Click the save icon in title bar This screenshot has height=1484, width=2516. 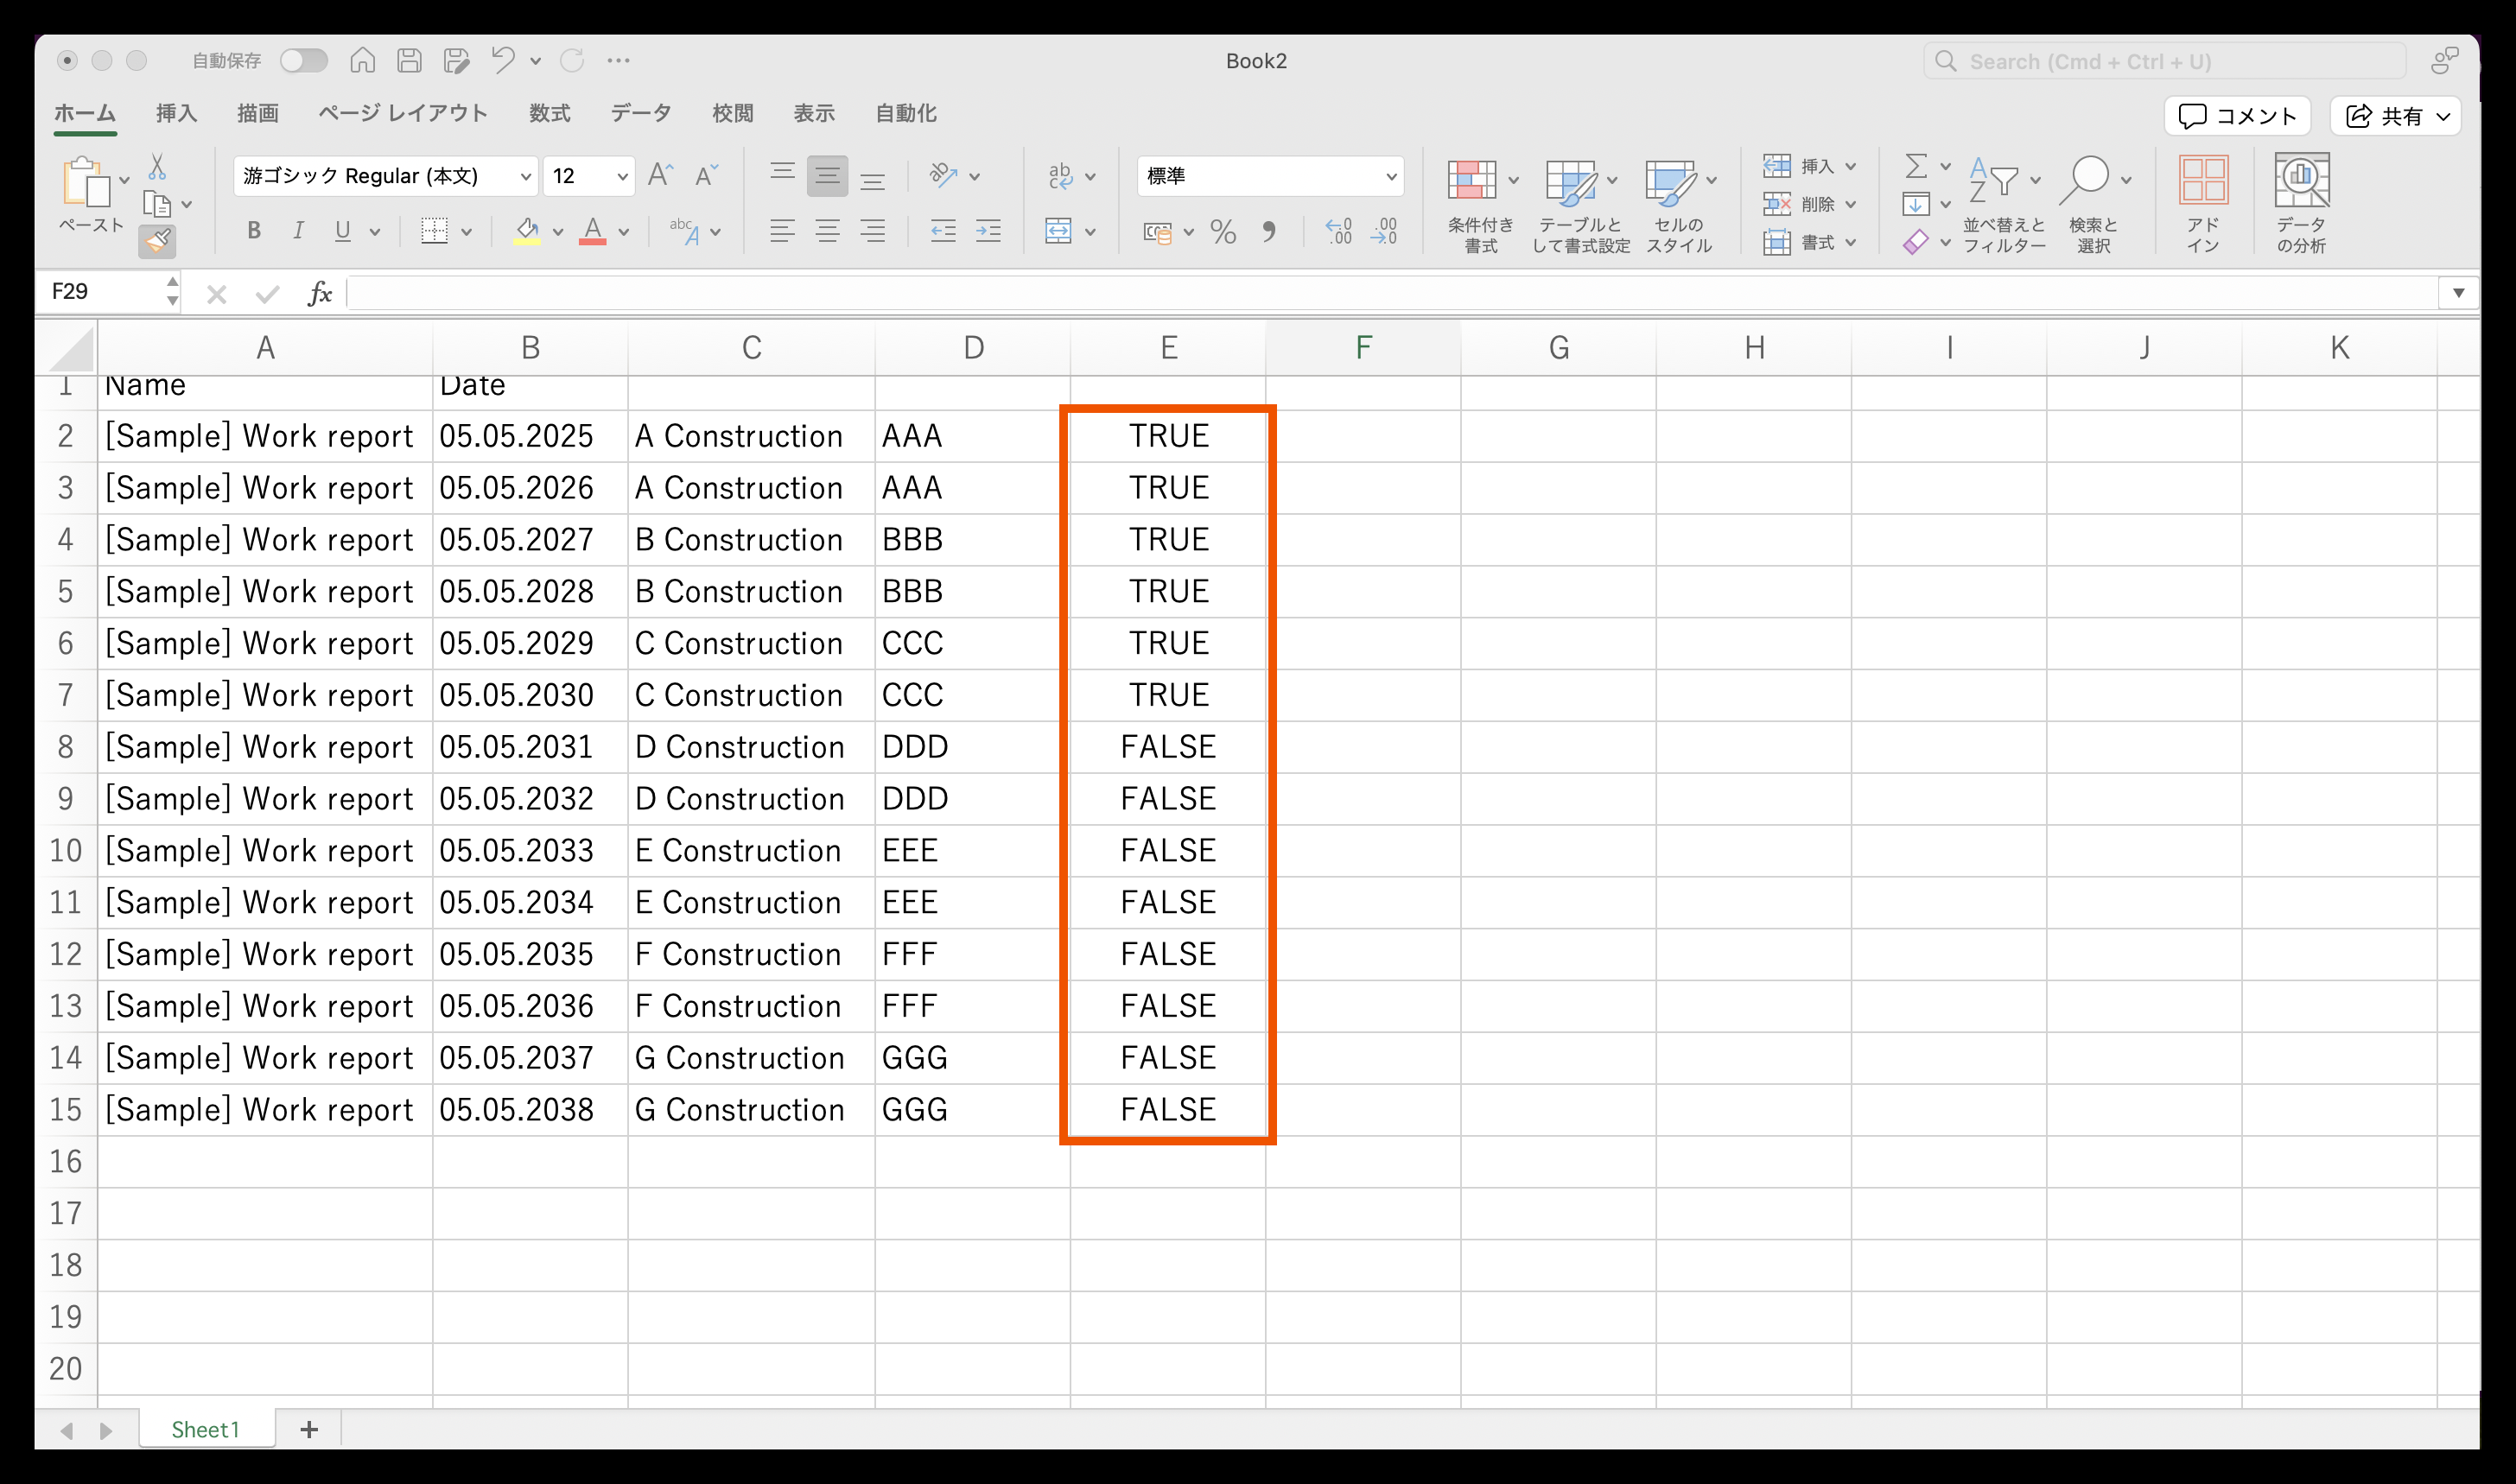[x=409, y=61]
